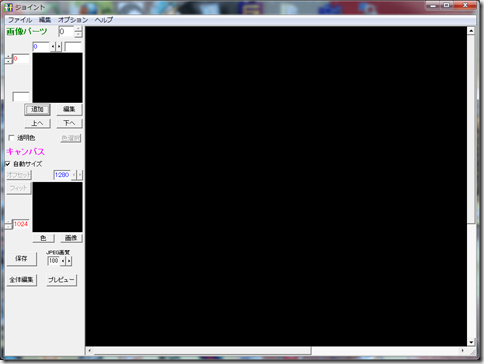Click the canvas preview thumbnail
Viewport: 484px width, 364px height.
tap(57, 207)
